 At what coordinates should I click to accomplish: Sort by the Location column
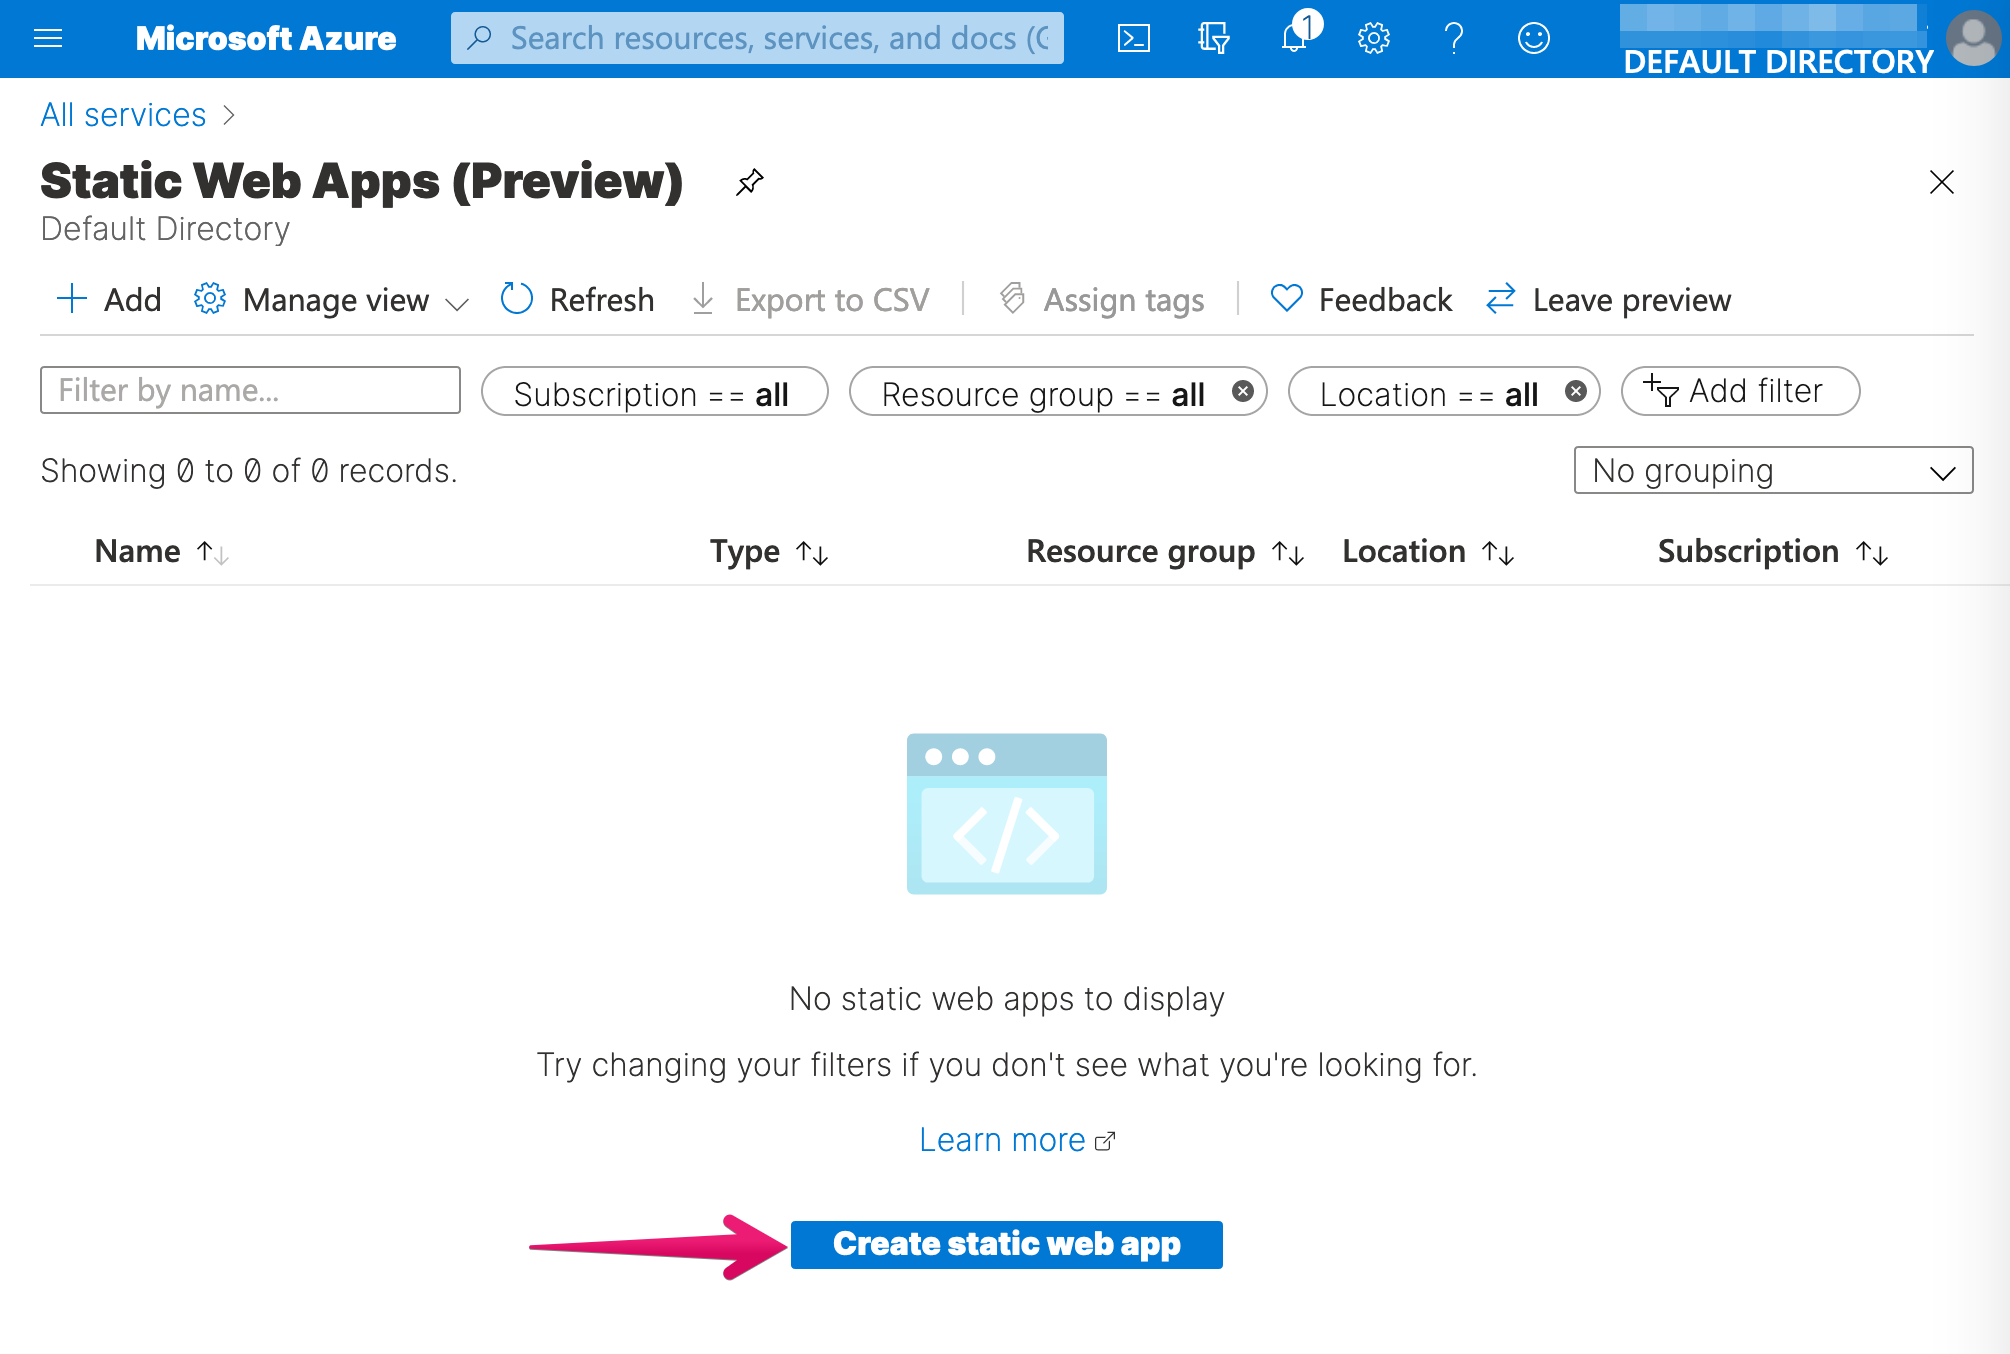tap(1429, 552)
